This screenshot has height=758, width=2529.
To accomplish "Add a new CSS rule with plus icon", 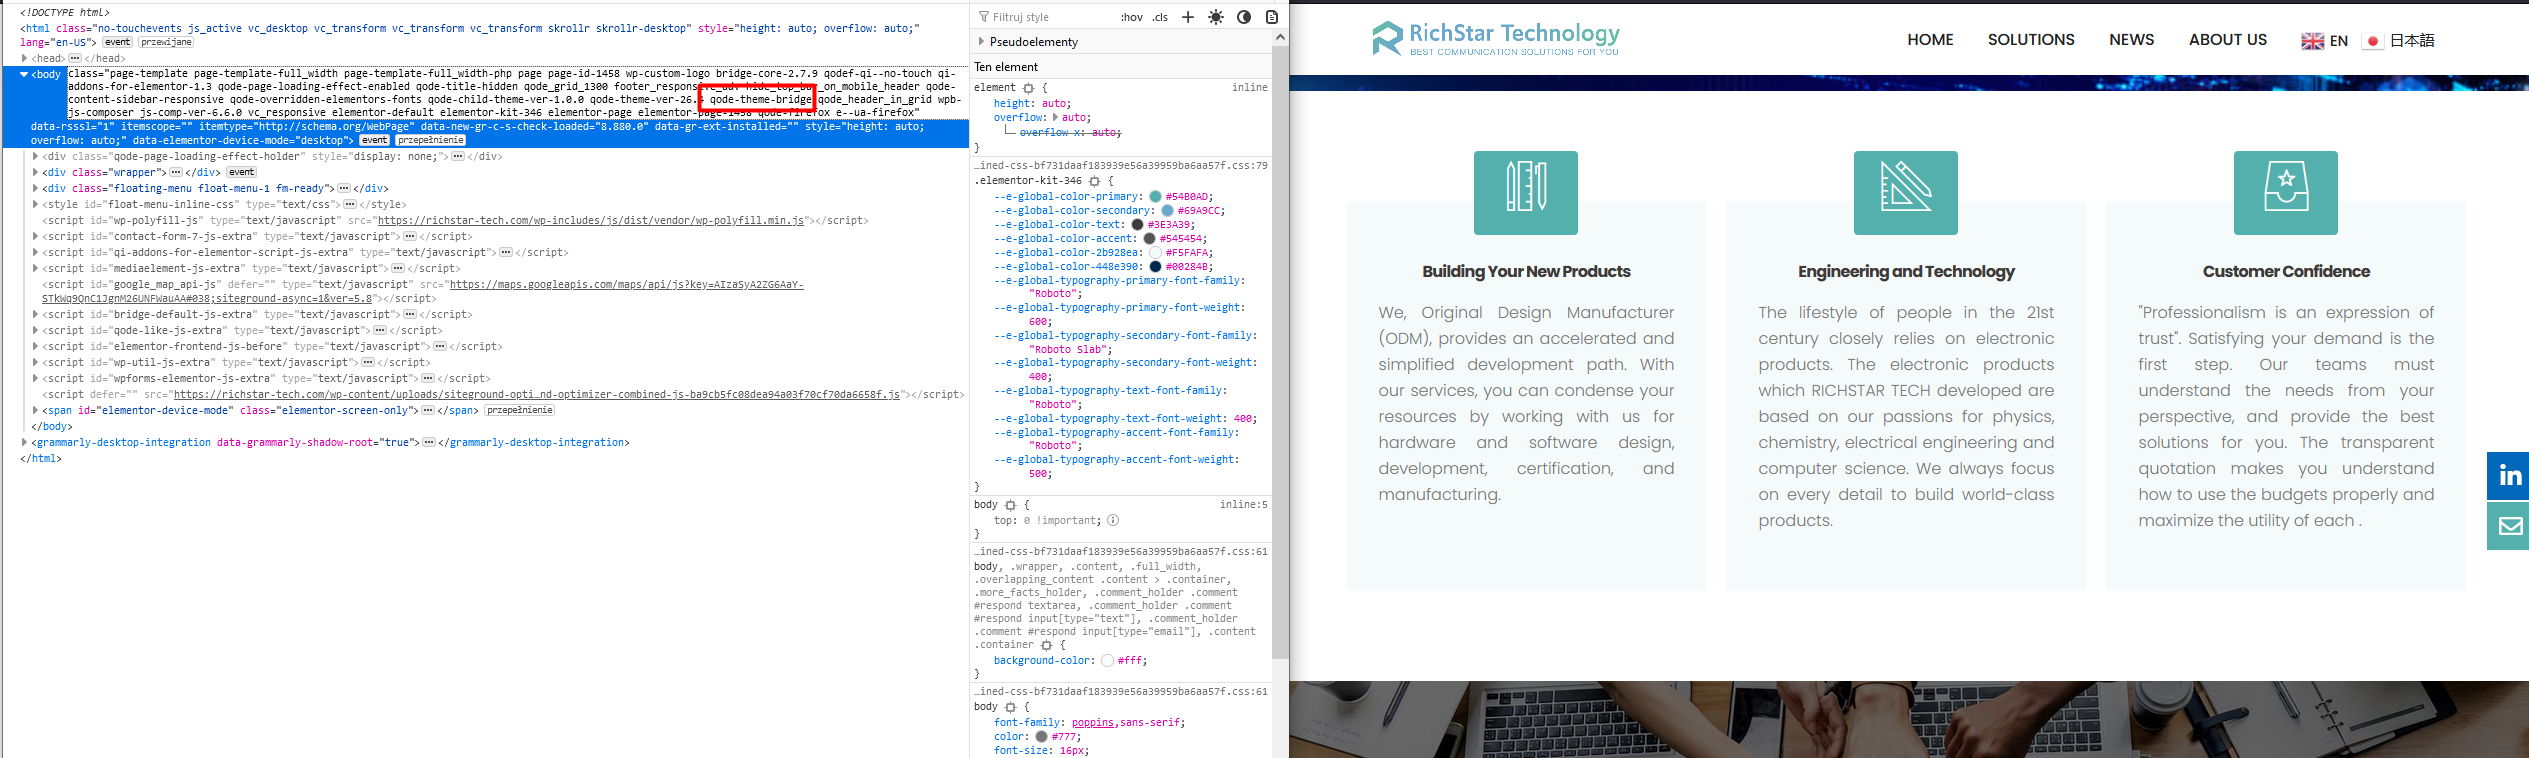I will point(1188,17).
